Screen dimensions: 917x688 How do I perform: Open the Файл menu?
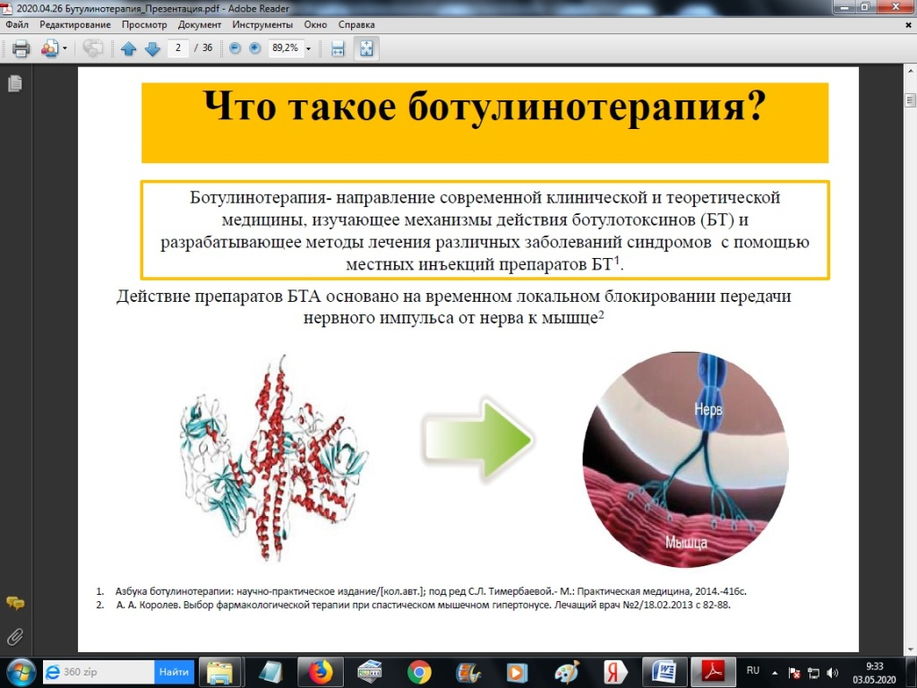pyautogui.click(x=16, y=23)
